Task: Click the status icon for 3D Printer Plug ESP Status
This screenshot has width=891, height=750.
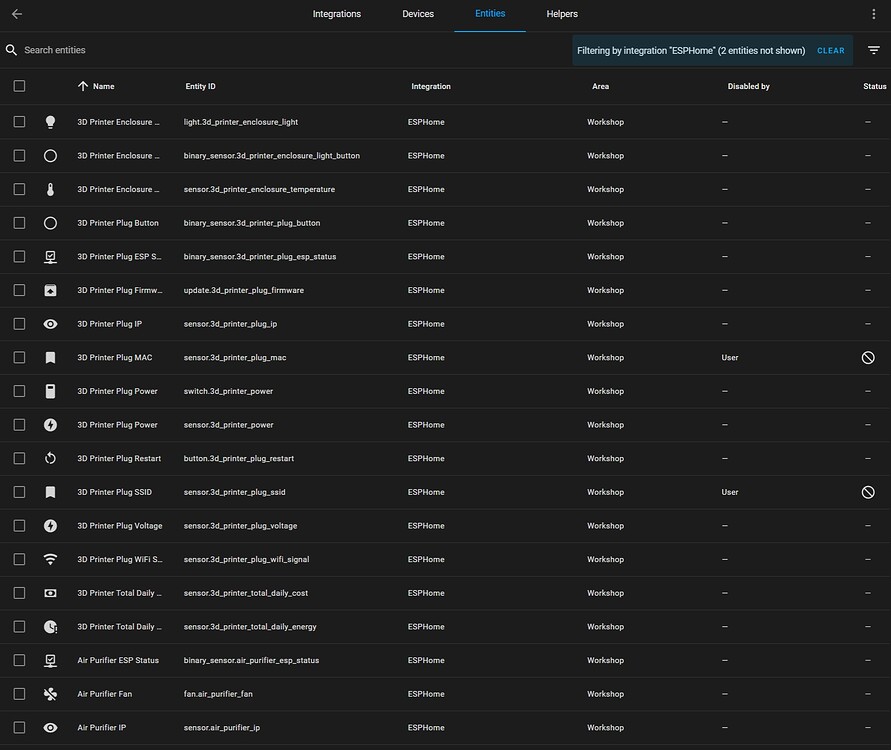Action: click(x=51, y=257)
